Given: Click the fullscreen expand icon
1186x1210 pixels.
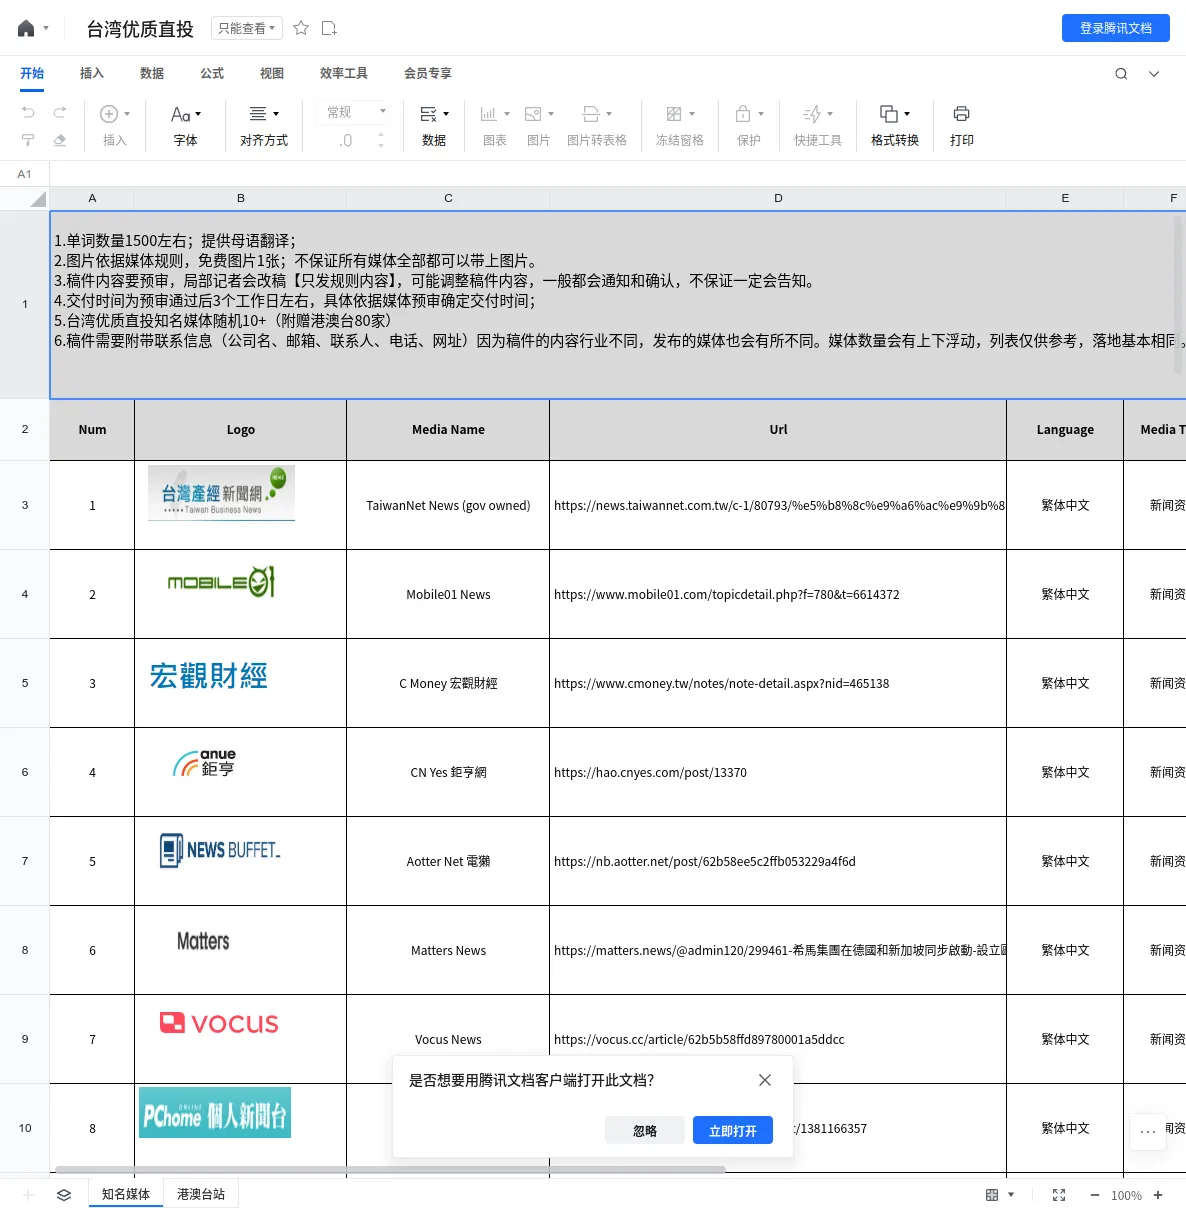Looking at the screenshot, I should point(1059,1195).
